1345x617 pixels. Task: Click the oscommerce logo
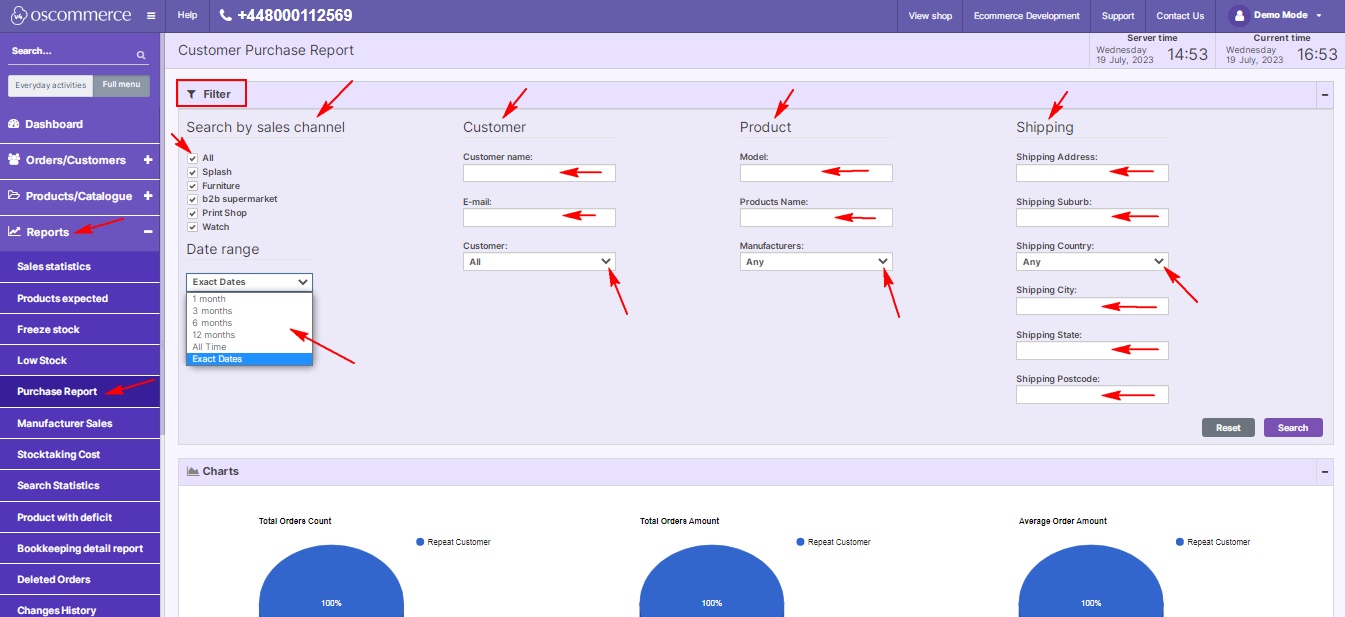tap(68, 16)
